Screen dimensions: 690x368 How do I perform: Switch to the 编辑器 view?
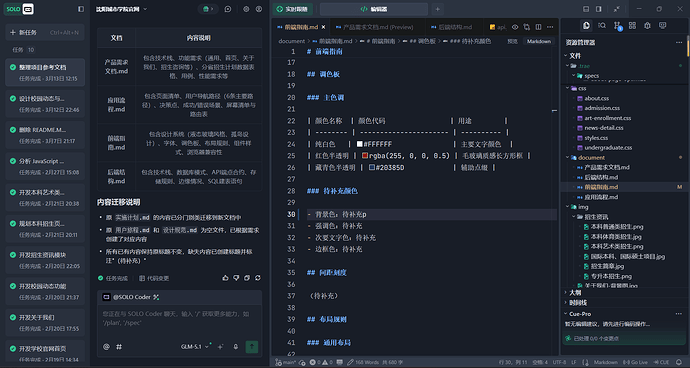374,9
